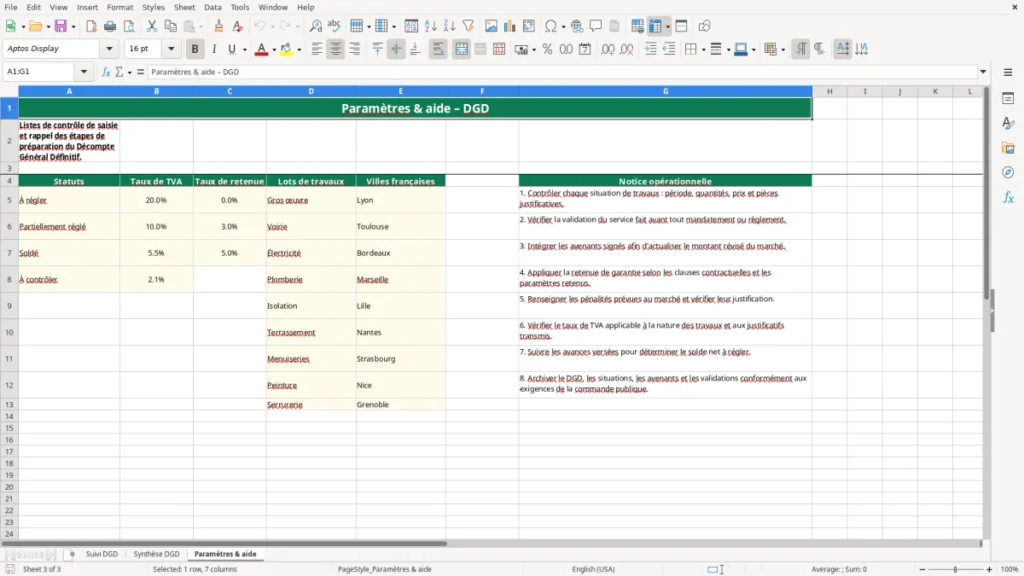Viewport: 1024px width, 576px height.
Task: Click the Save document icon
Action: tap(60, 26)
